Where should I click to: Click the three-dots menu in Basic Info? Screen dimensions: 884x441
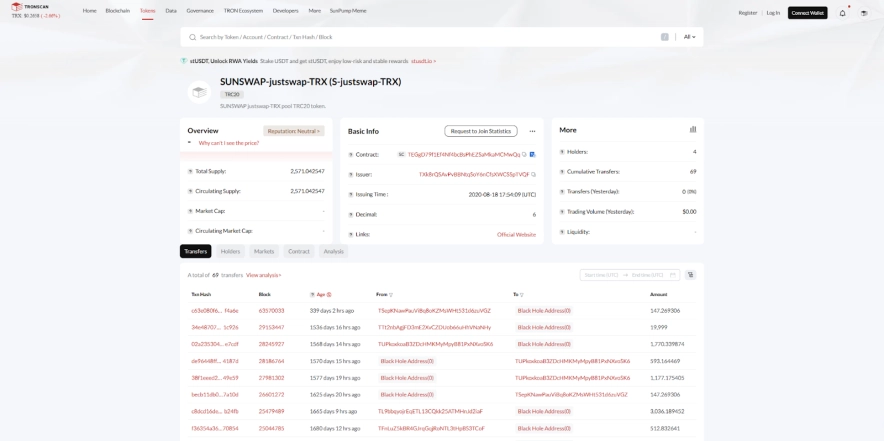click(532, 131)
